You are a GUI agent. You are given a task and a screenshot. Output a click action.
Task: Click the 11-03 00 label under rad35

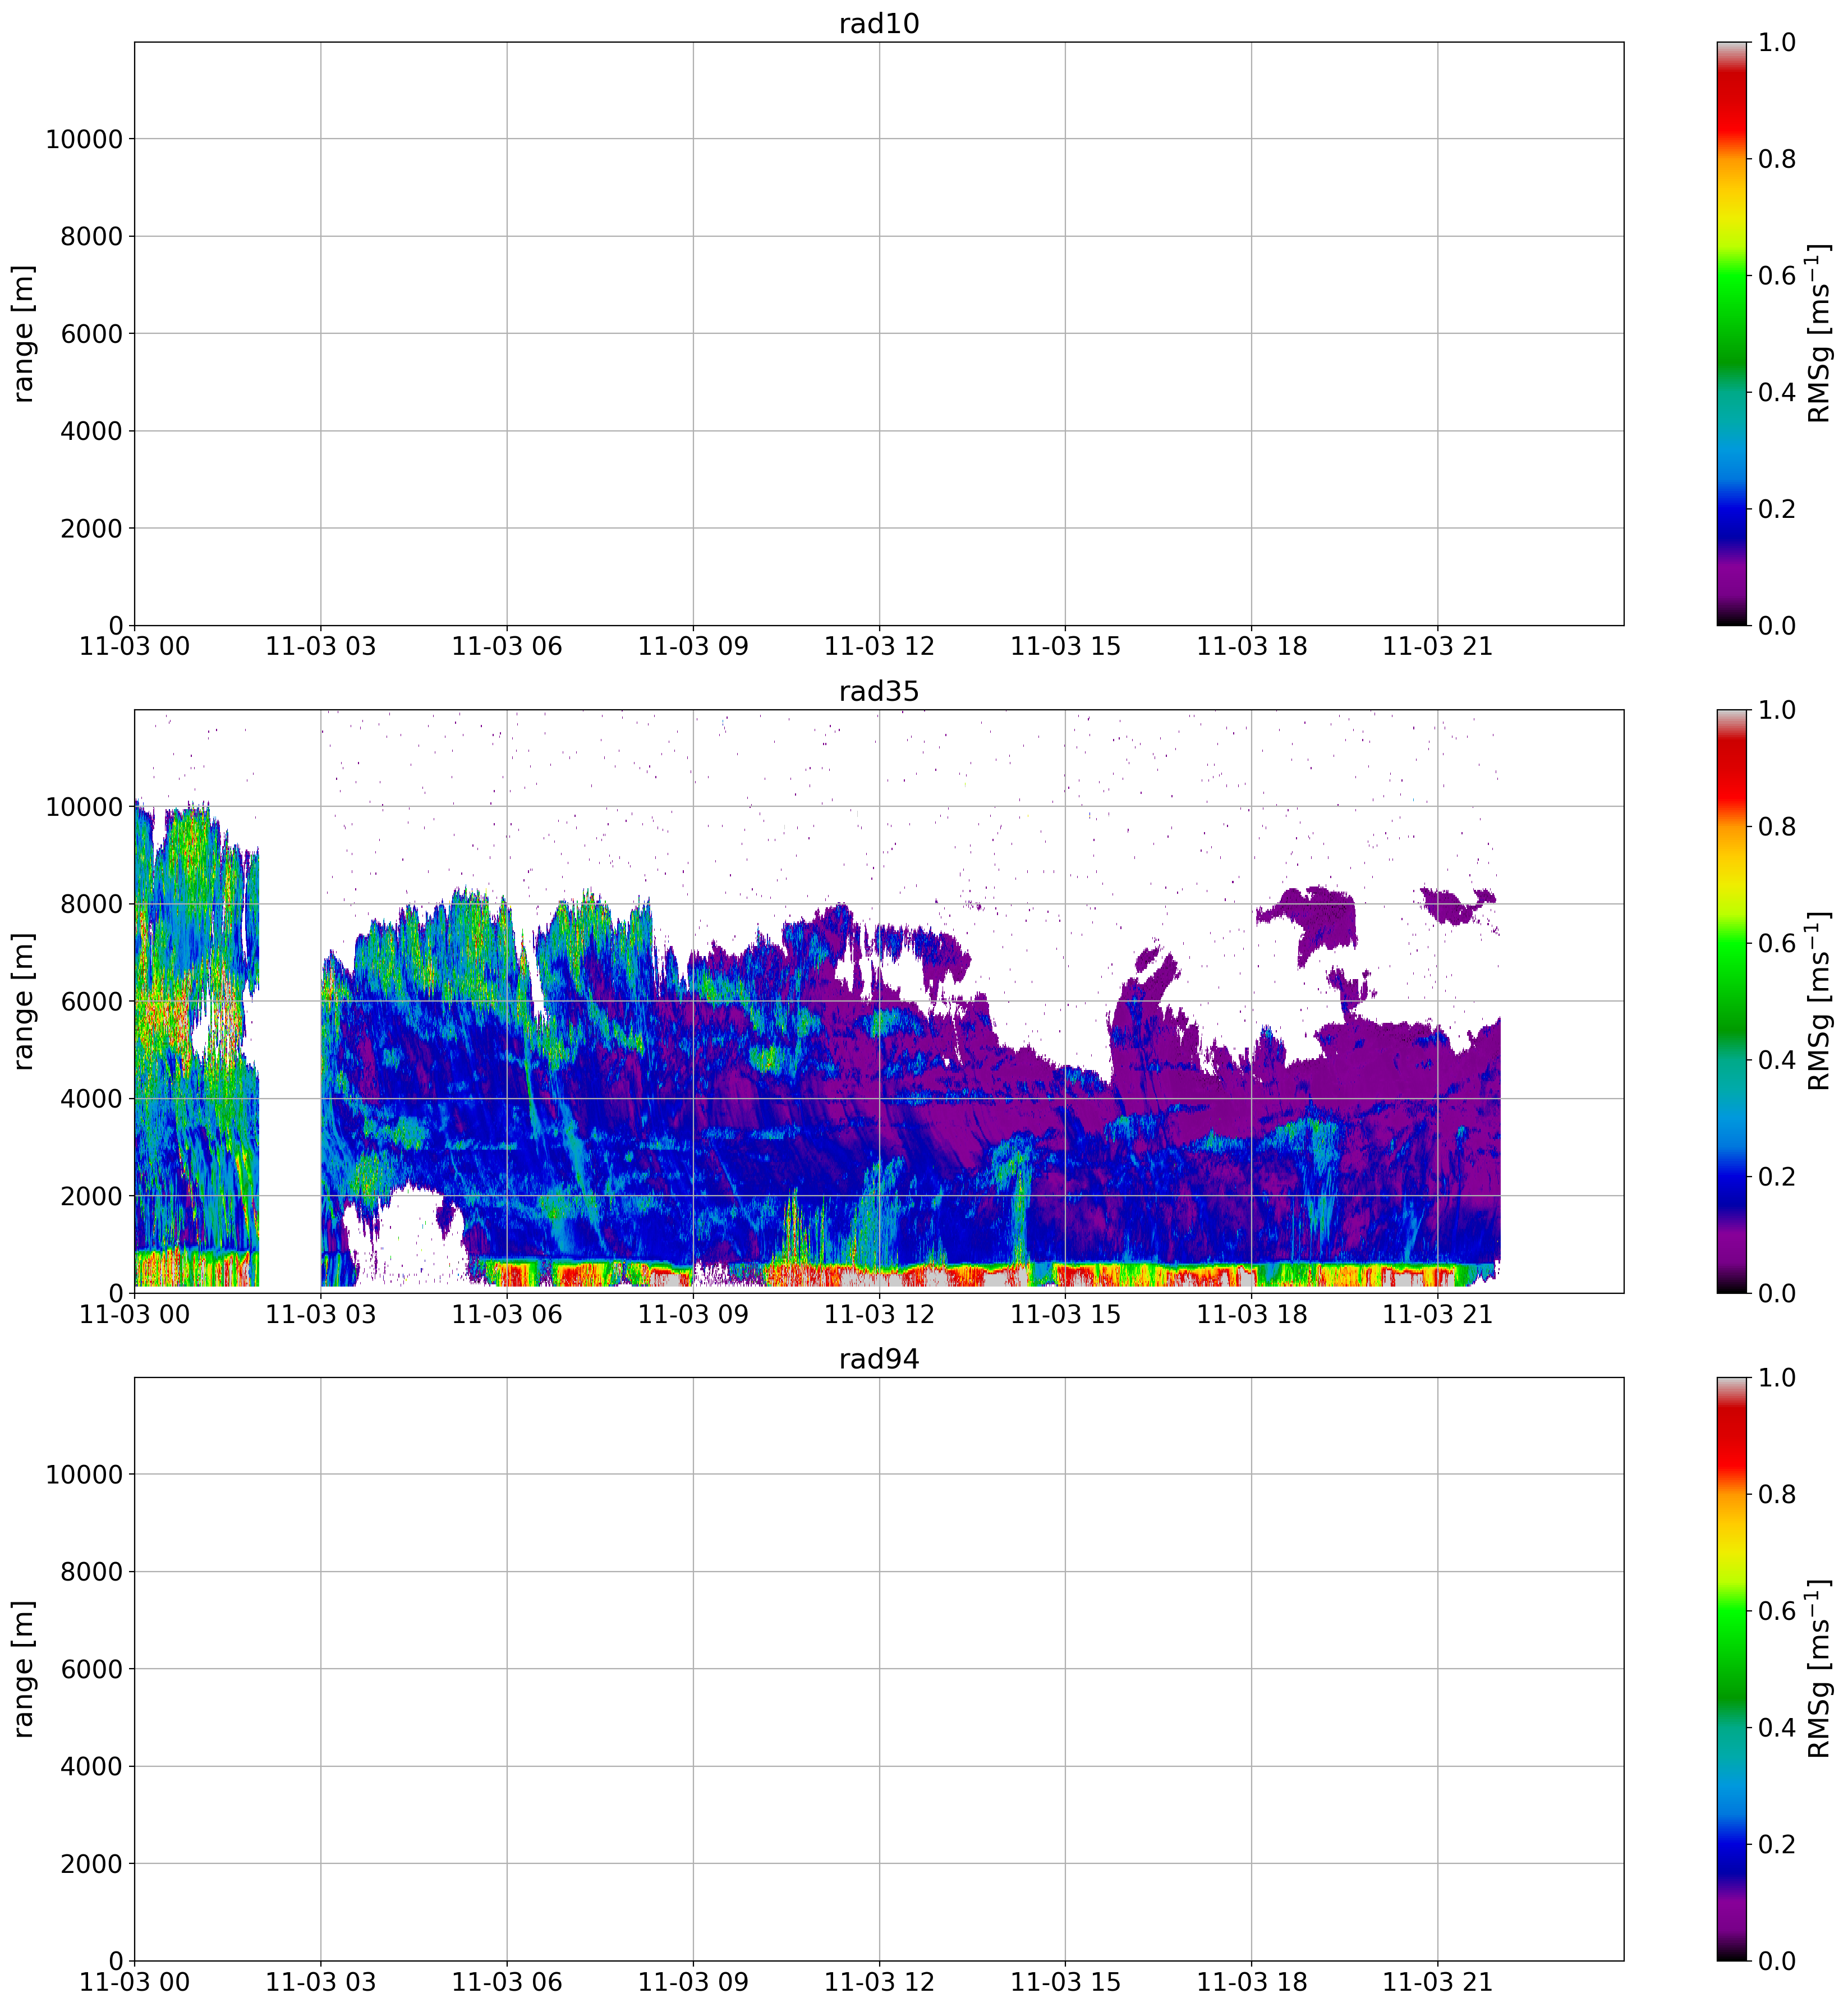tap(134, 1314)
